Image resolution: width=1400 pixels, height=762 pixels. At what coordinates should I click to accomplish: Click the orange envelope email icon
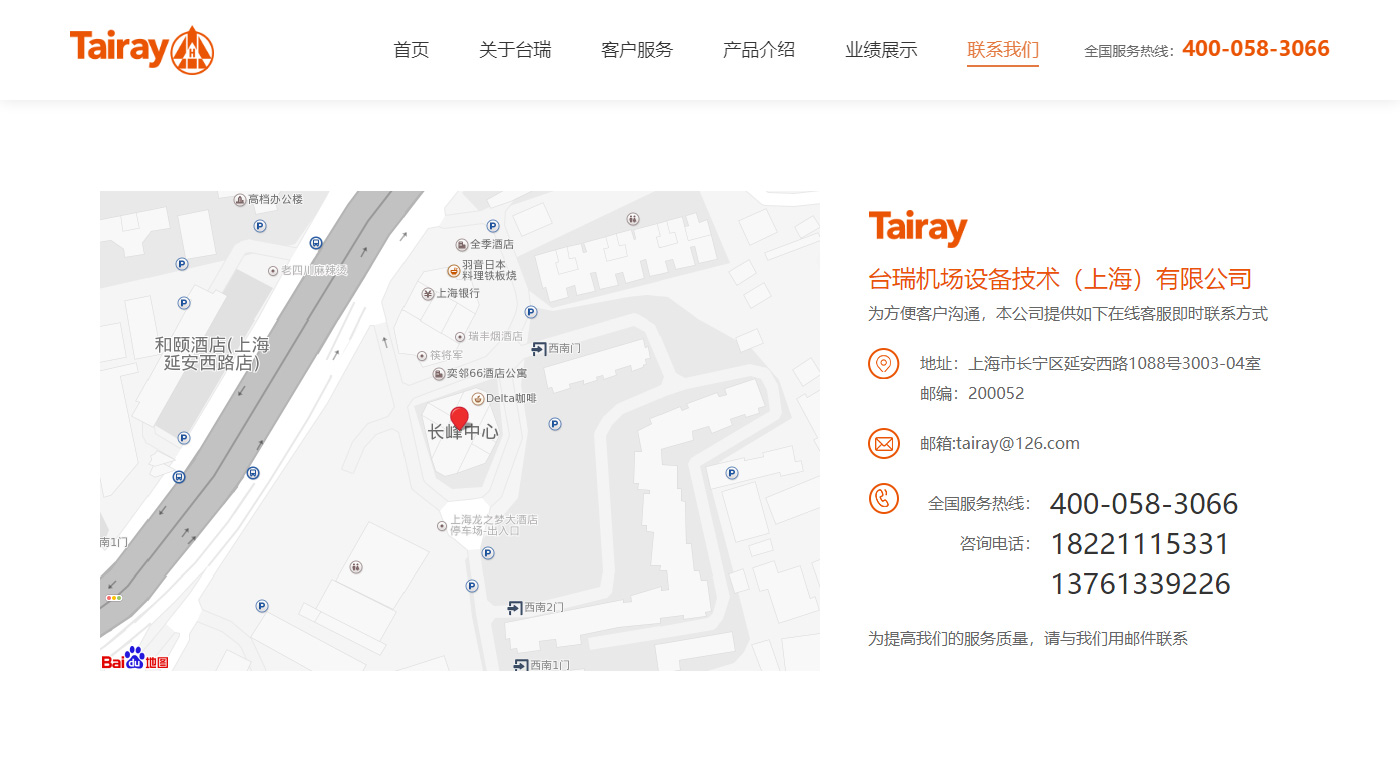pyautogui.click(x=883, y=443)
